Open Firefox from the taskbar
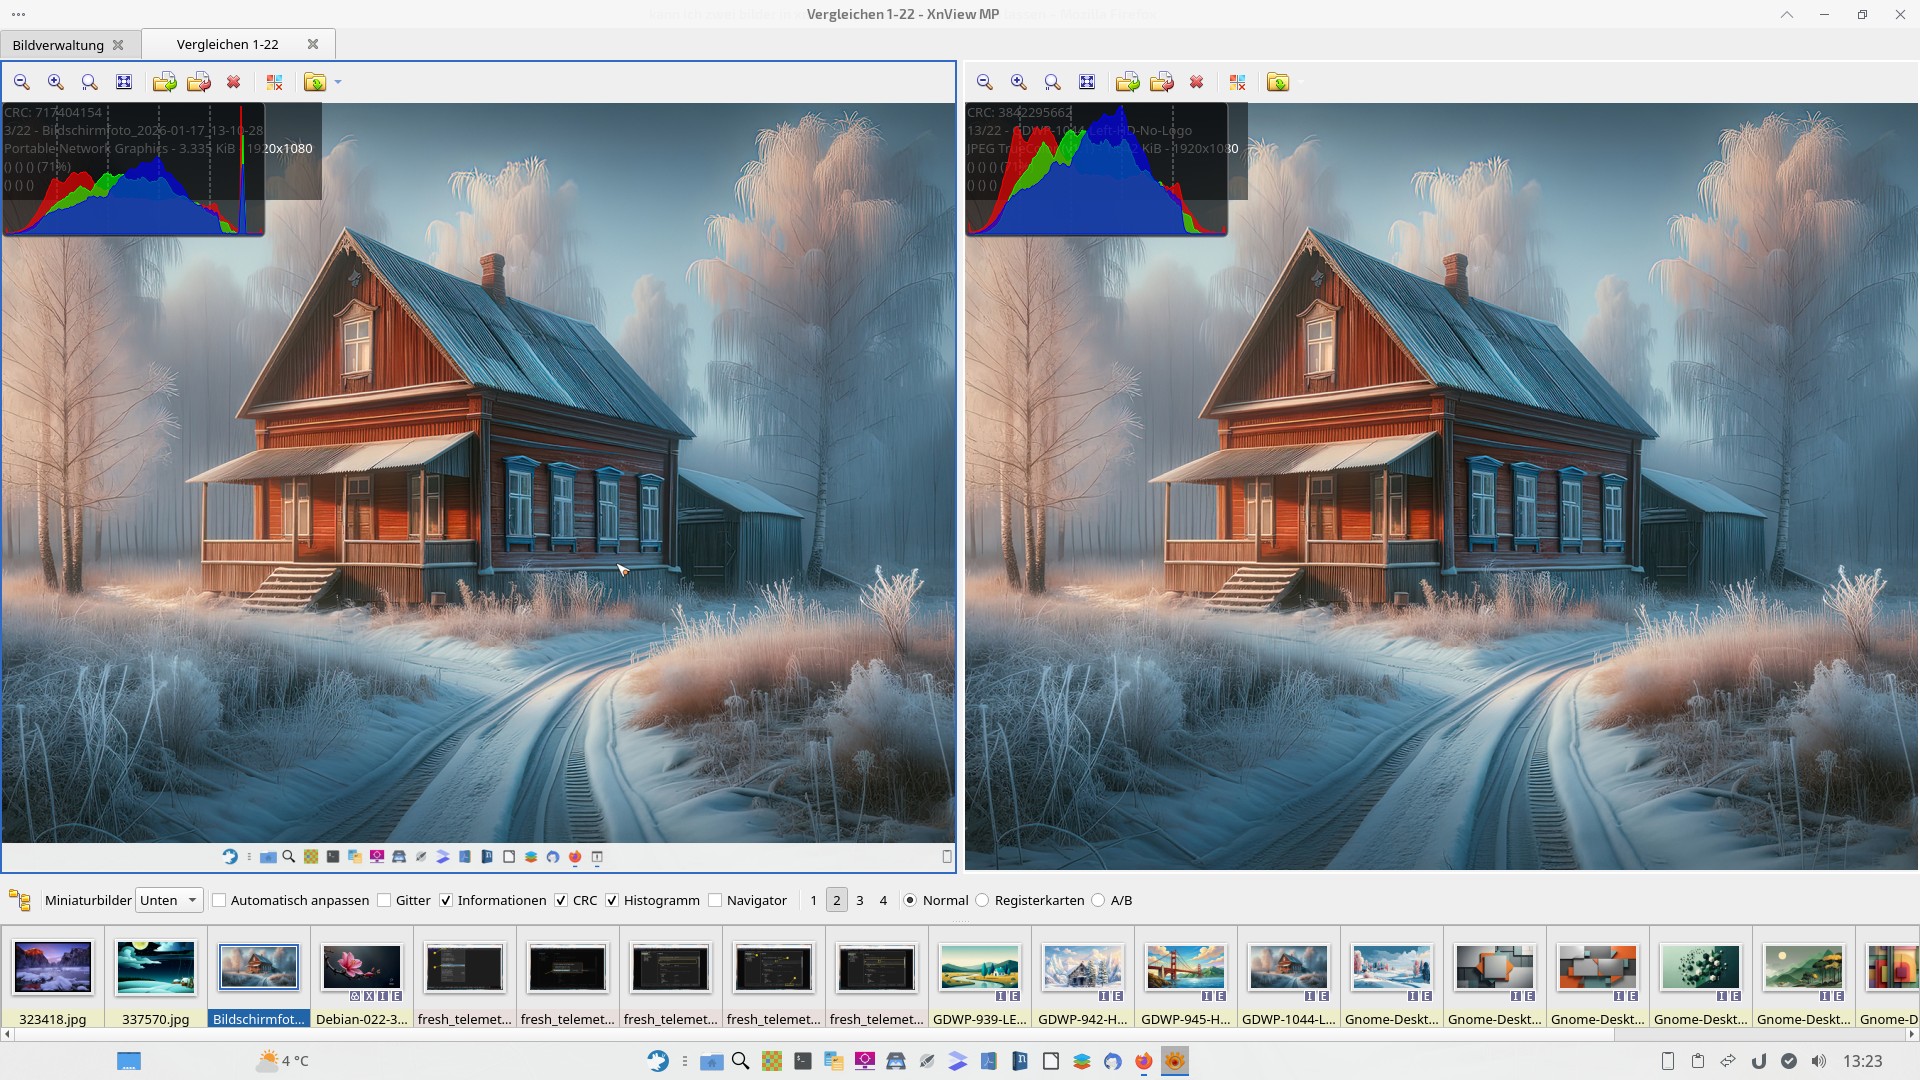This screenshot has height=1080, width=1920. point(1144,1061)
